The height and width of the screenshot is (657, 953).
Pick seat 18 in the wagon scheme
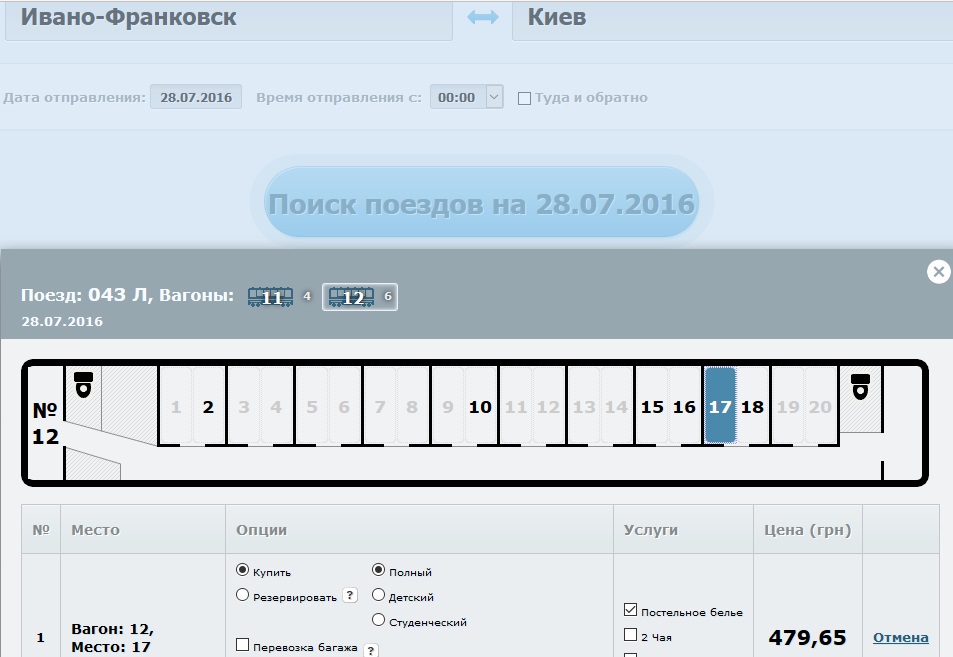[752, 407]
